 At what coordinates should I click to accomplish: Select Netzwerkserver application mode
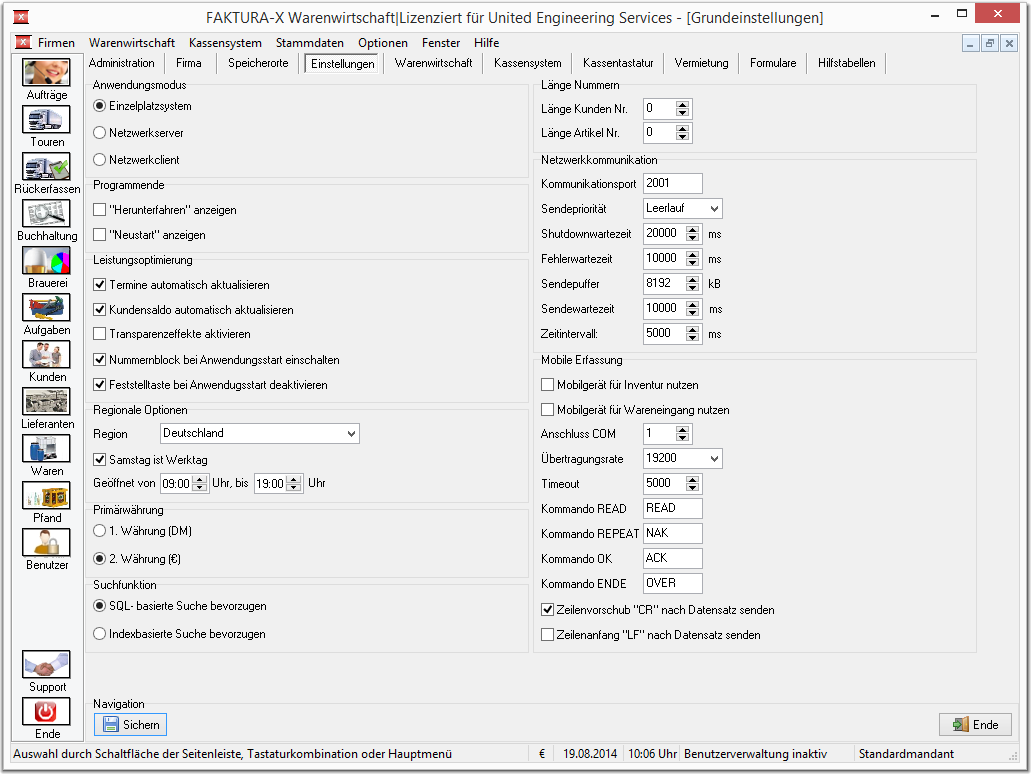(99, 133)
